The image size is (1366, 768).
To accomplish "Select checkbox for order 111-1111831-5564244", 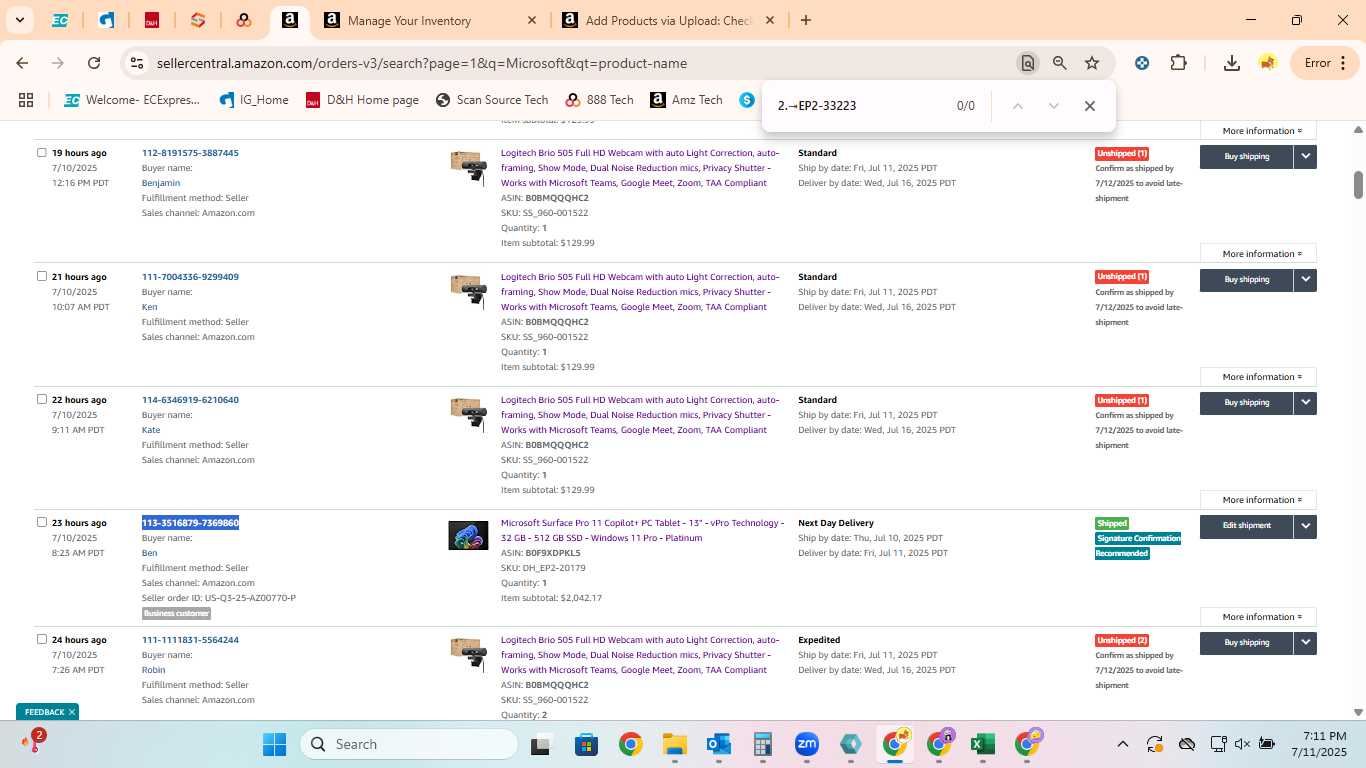I will [x=42, y=639].
